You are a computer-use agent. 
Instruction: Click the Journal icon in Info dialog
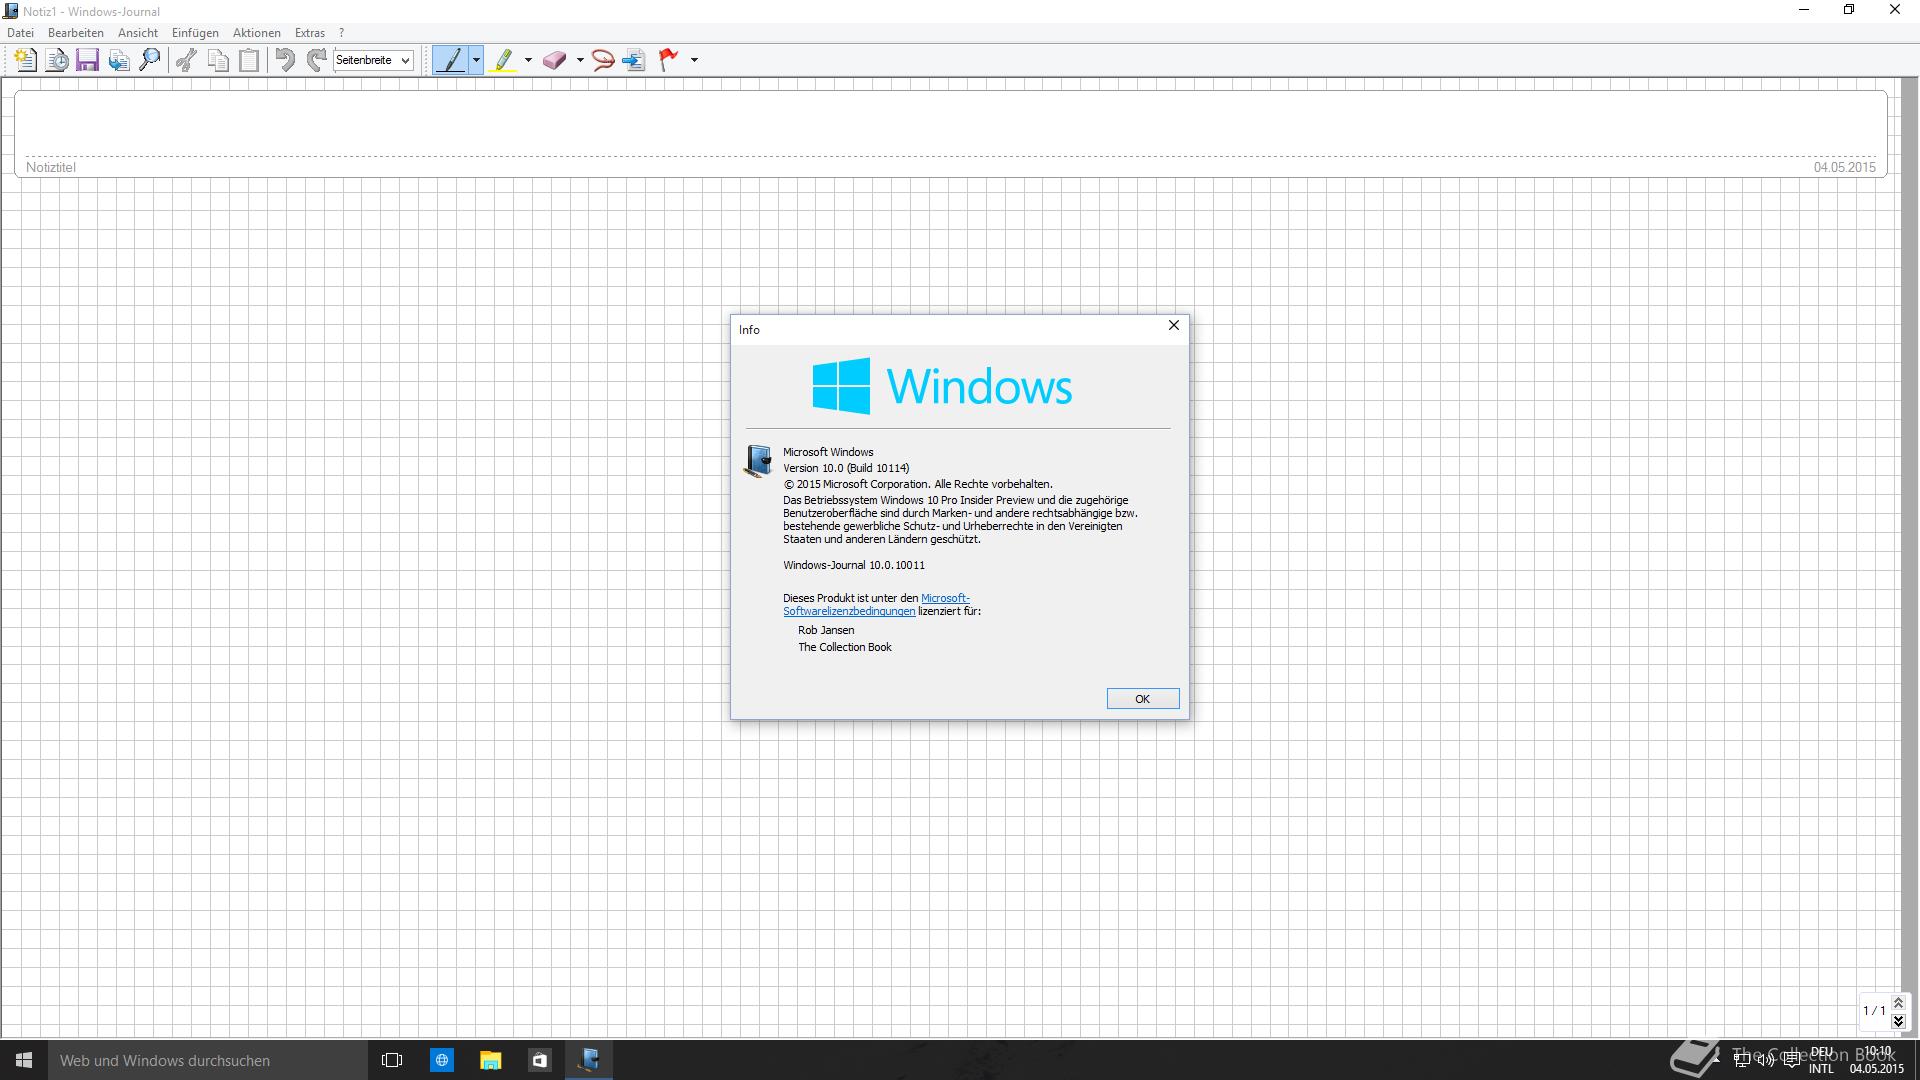click(x=758, y=461)
